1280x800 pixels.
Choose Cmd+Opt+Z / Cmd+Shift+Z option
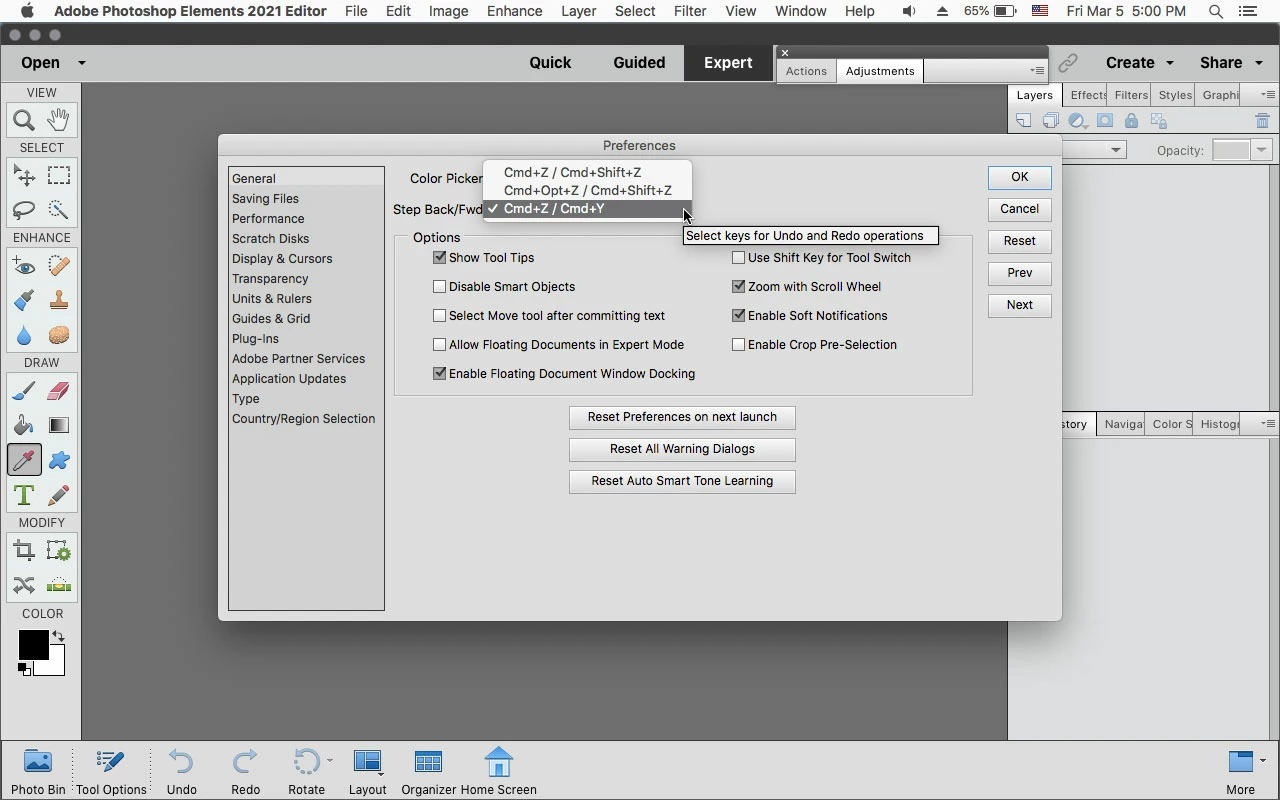click(x=587, y=190)
